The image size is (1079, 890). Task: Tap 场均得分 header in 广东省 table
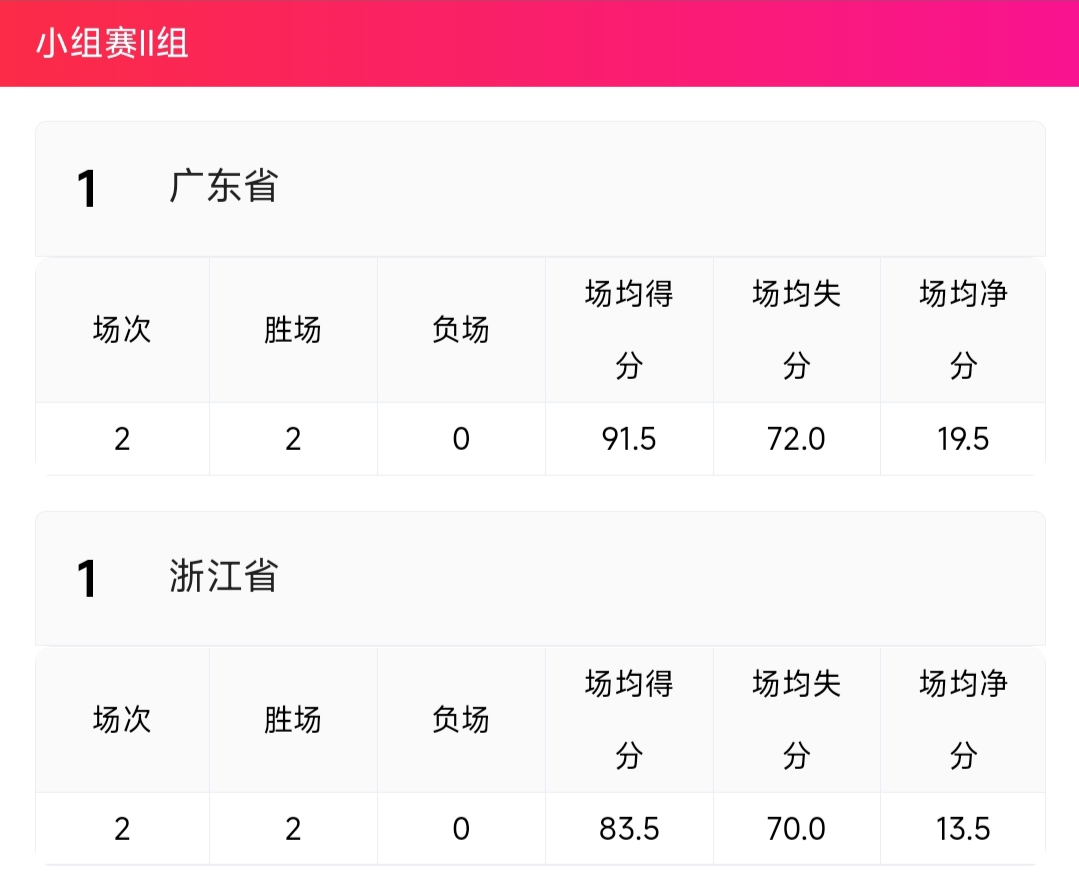click(629, 330)
